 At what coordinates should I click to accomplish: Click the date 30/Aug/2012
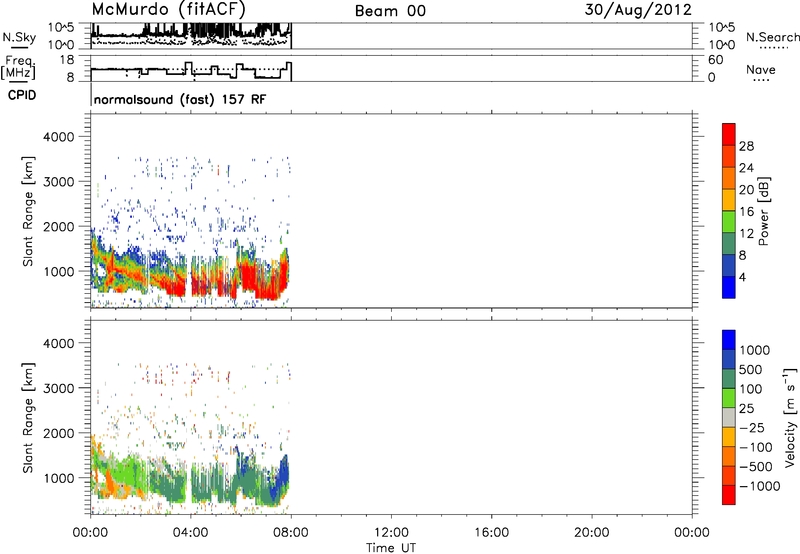(638, 10)
